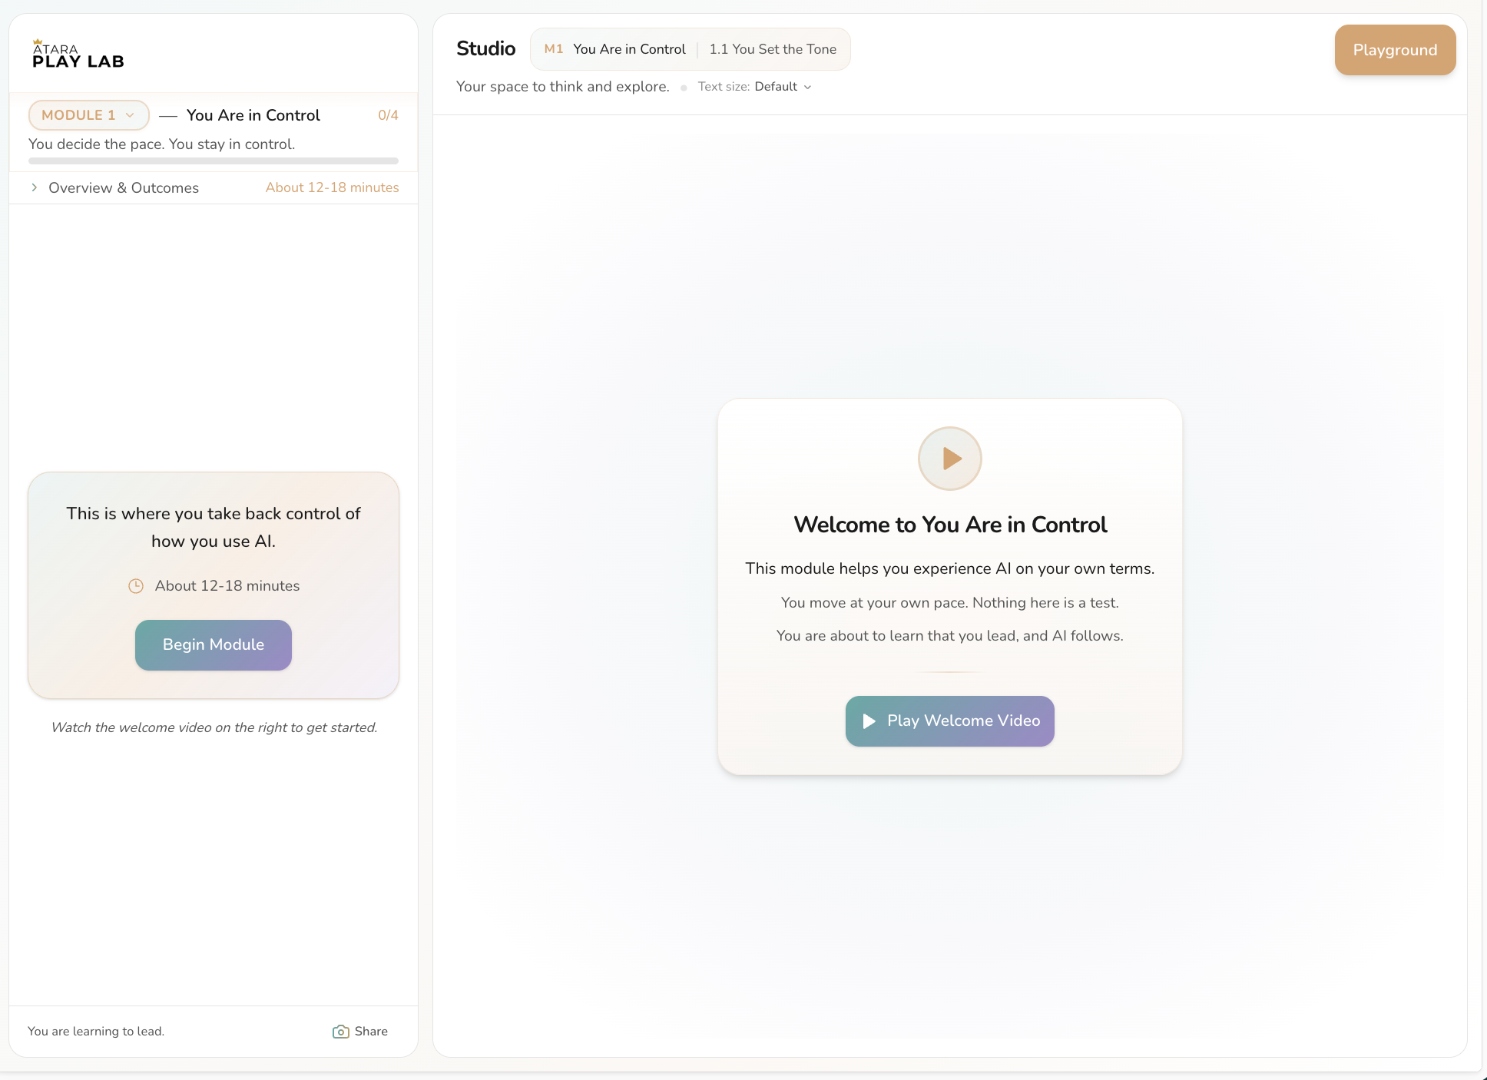Click the About 12-18 minutes label
Screen dimensions: 1487x1080
(x=332, y=187)
